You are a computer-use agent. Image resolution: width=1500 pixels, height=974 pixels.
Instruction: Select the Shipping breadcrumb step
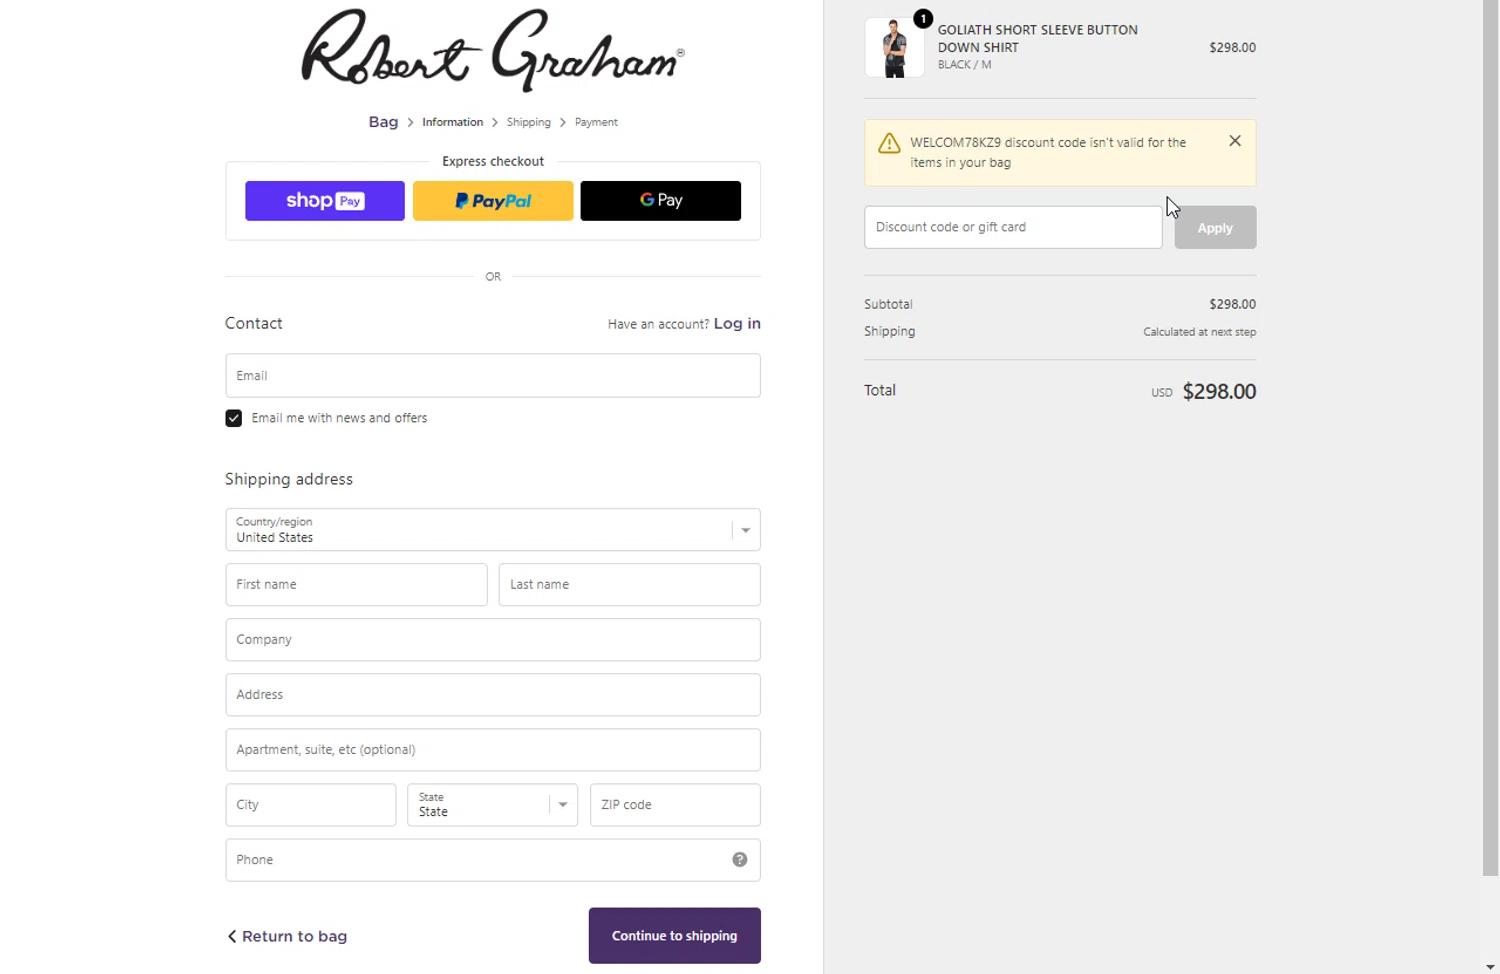tap(528, 122)
